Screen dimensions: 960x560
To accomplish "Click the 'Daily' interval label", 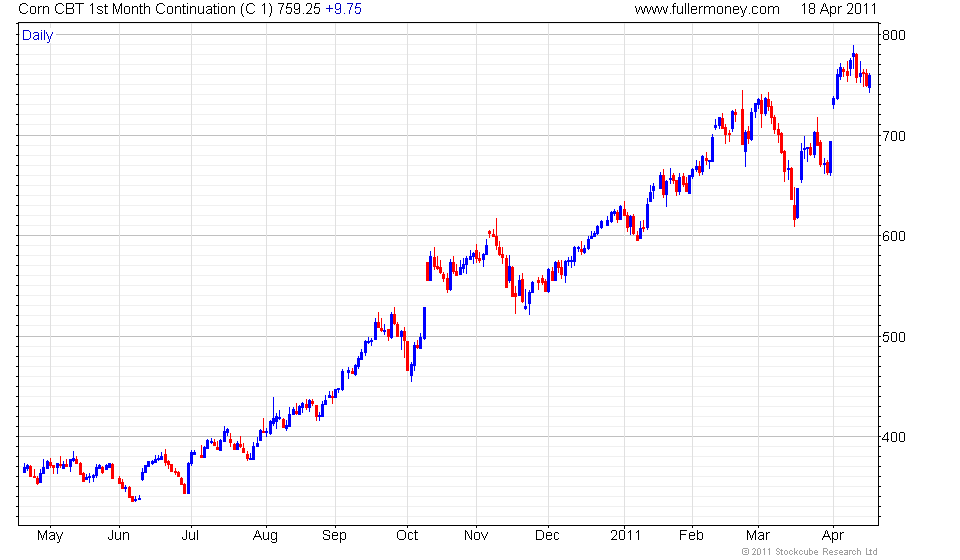I will [x=37, y=35].
